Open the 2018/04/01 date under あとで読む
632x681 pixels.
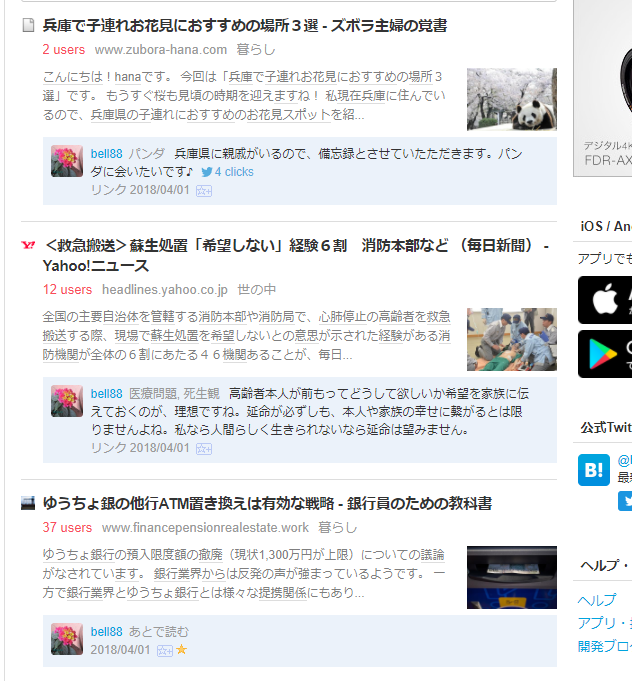120,650
